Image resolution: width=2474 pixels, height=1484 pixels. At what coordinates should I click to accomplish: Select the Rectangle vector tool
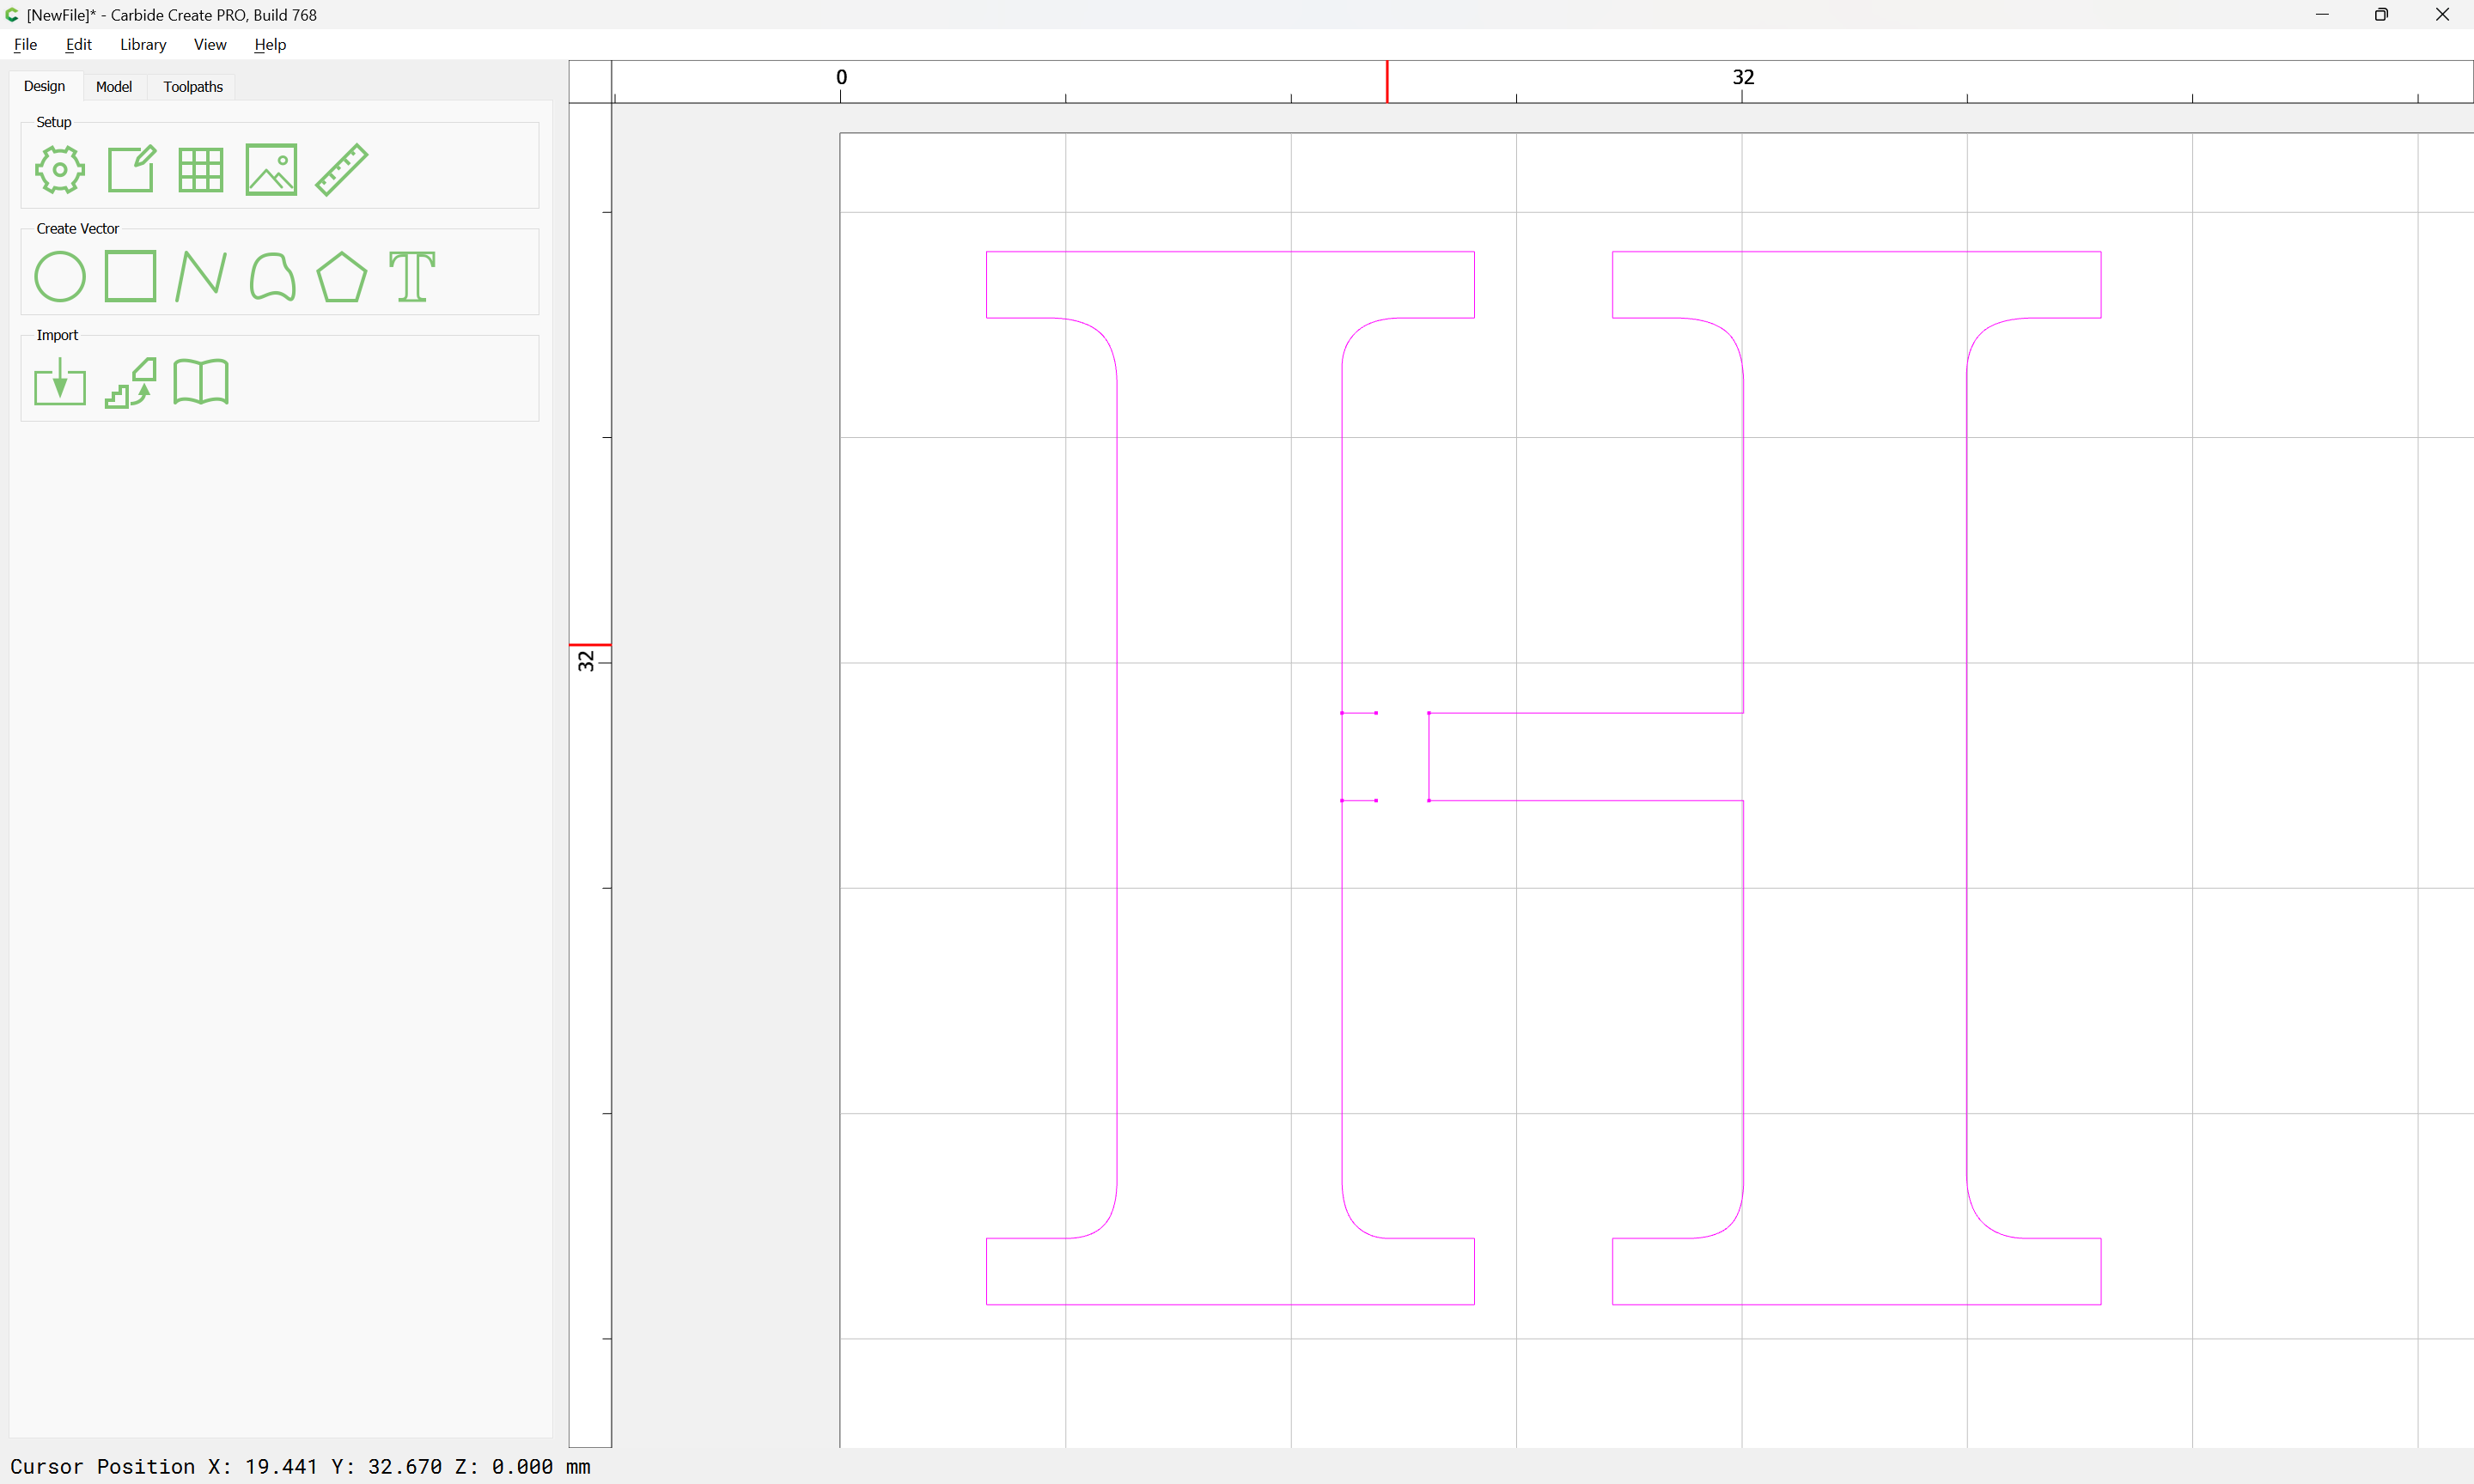(131, 276)
